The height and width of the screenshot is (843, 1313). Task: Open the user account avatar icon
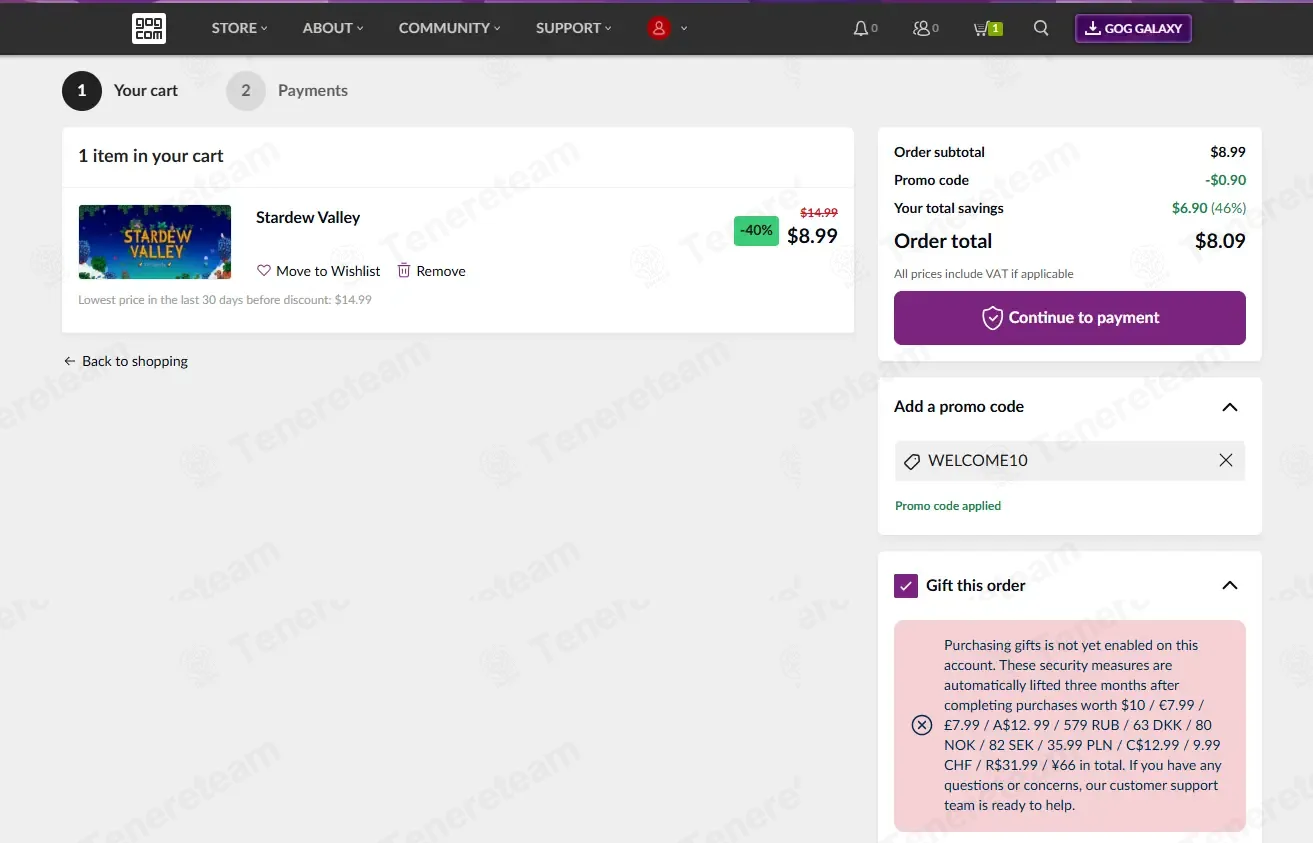pyautogui.click(x=658, y=28)
